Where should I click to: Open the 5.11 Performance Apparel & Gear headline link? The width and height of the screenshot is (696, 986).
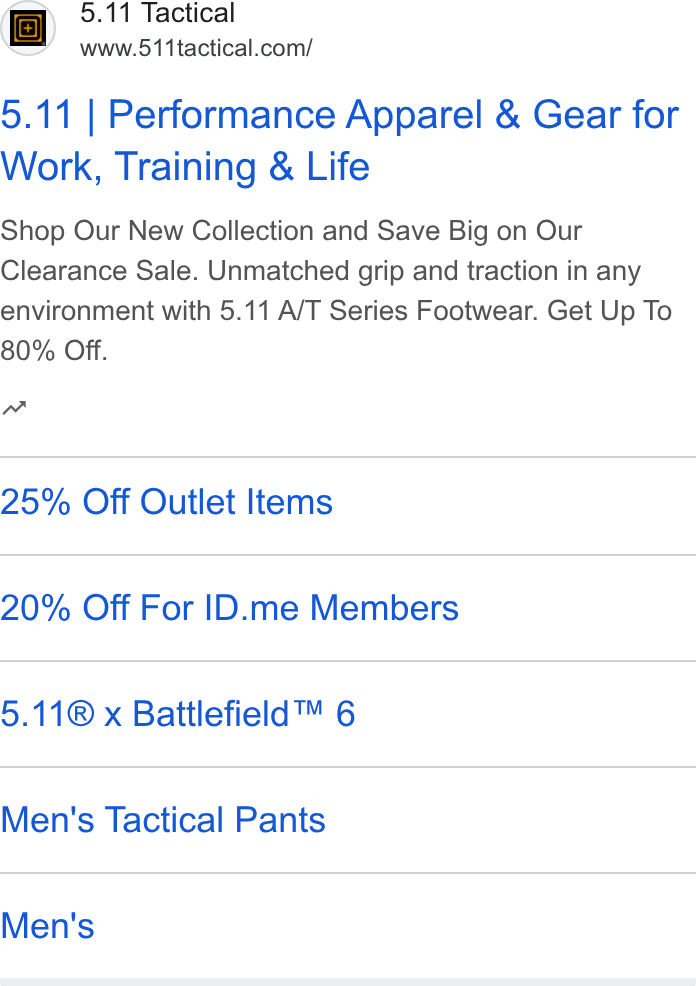pyautogui.click(x=340, y=140)
